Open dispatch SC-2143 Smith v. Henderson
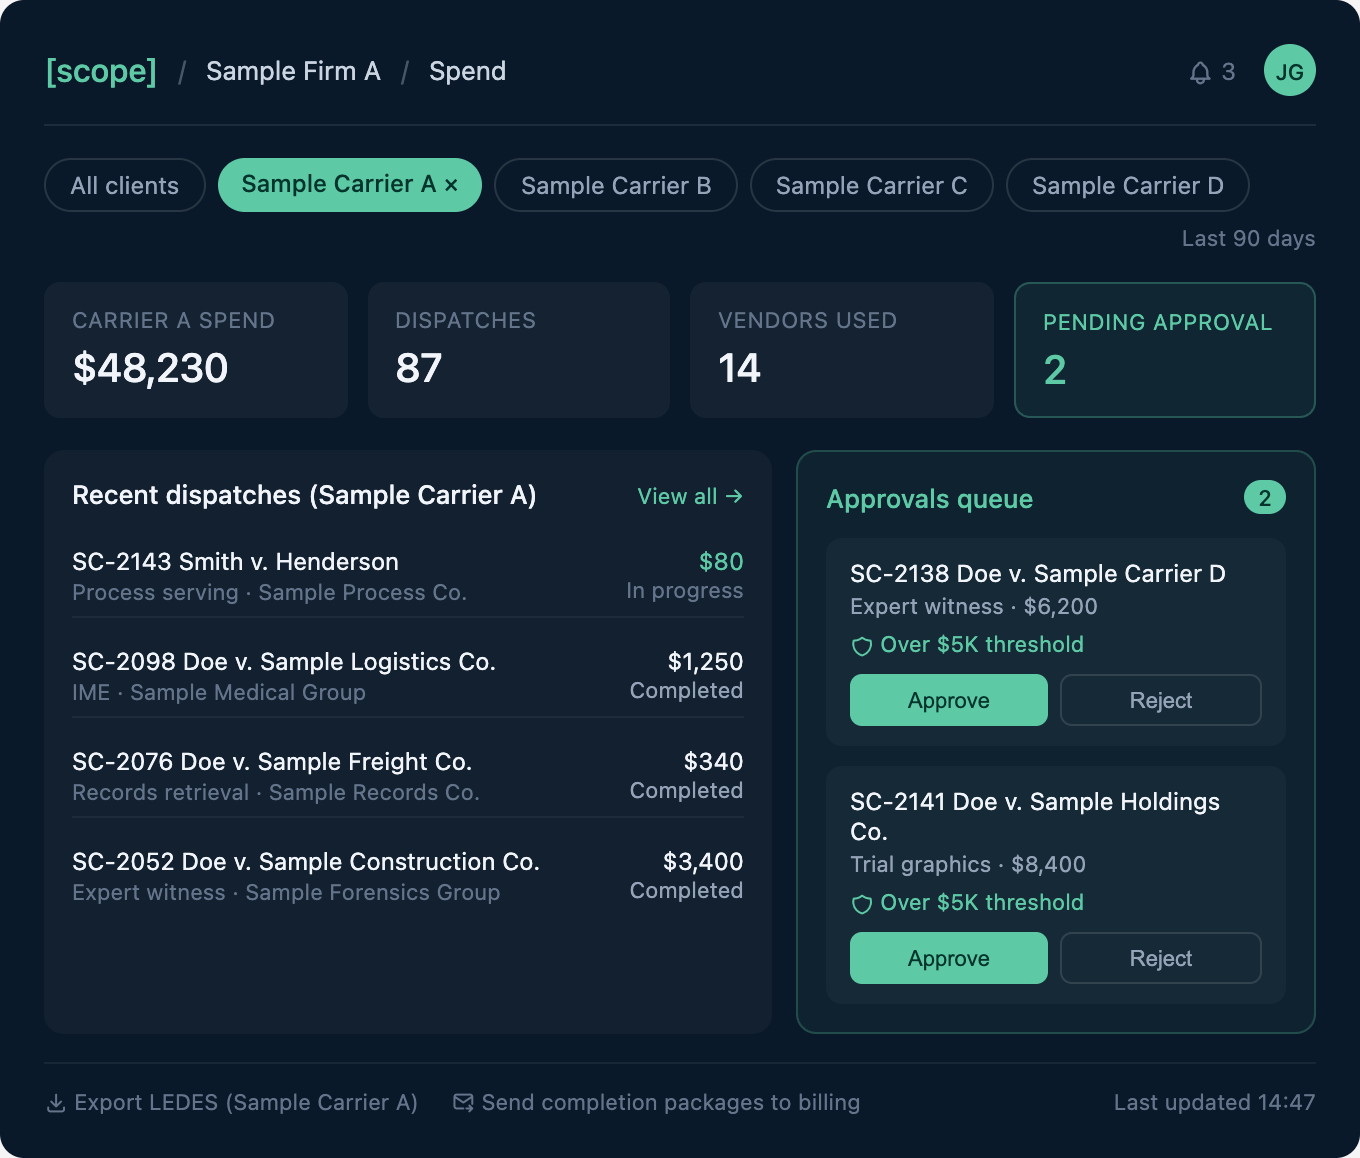The image size is (1360, 1158). pos(408,577)
